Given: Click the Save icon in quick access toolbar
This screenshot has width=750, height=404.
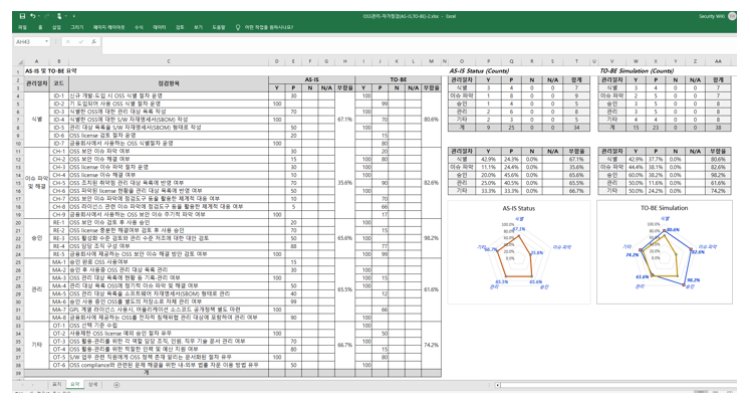Looking at the screenshot, I should 23,17.
